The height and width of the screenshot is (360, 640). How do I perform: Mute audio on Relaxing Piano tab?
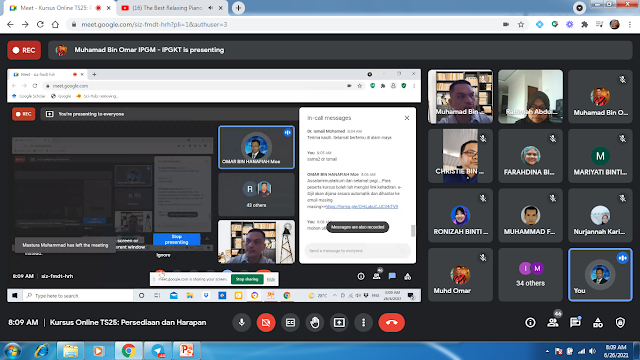pyautogui.click(x=211, y=8)
